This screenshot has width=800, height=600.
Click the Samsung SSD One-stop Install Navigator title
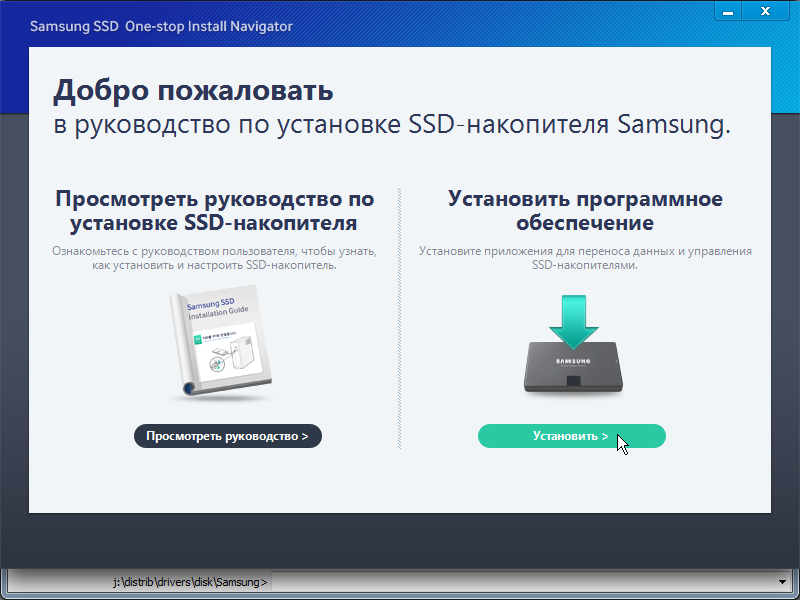pos(161,27)
